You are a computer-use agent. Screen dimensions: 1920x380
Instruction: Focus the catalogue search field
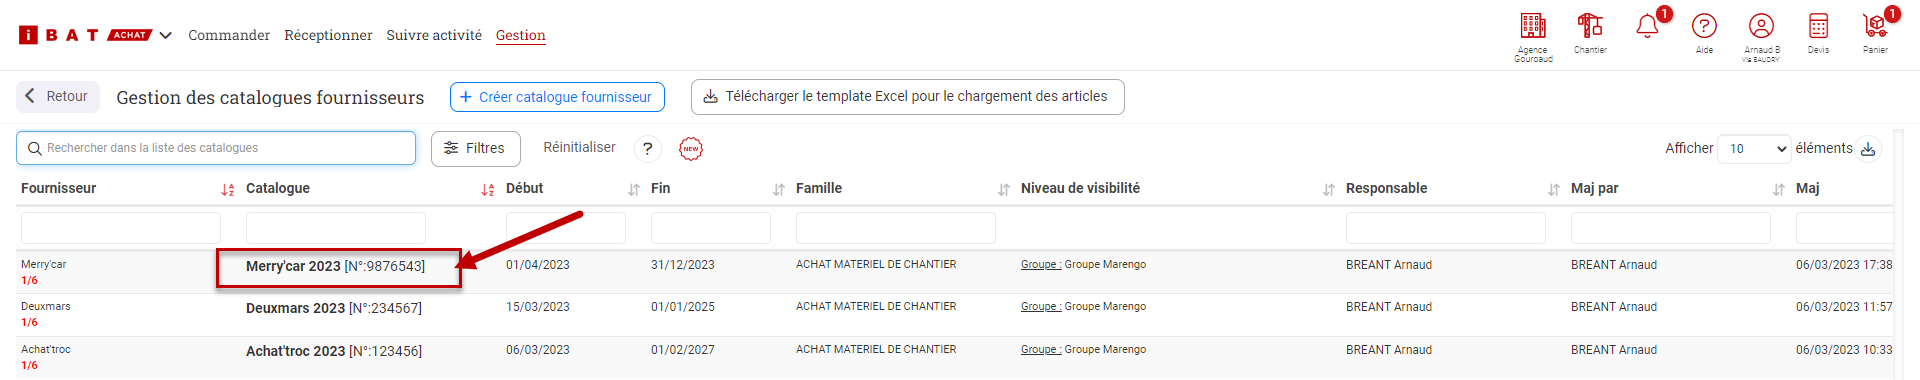click(216, 148)
